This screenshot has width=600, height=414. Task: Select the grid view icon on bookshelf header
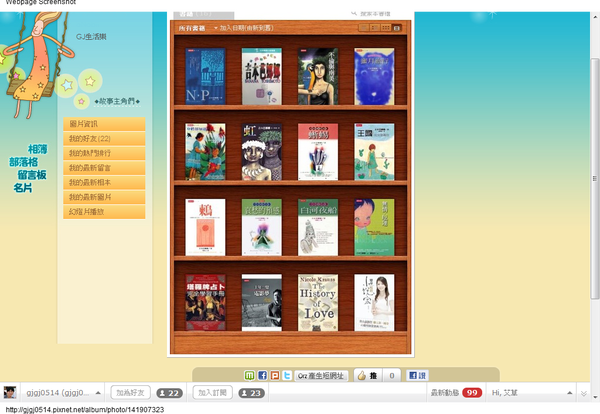tap(386, 28)
